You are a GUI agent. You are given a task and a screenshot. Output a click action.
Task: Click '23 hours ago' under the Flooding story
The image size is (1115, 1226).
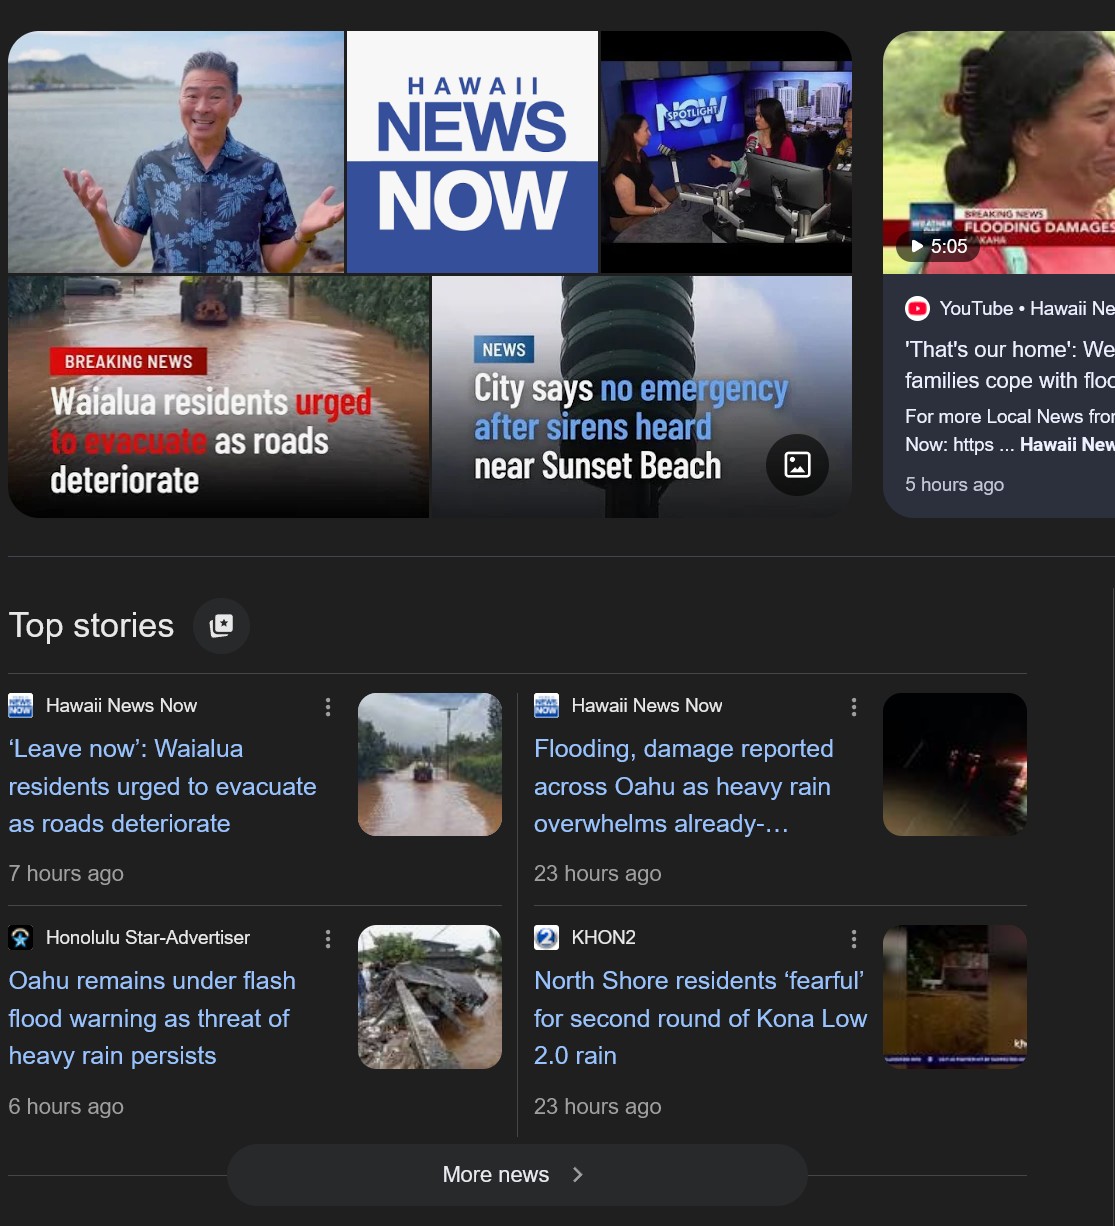point(598,874)
